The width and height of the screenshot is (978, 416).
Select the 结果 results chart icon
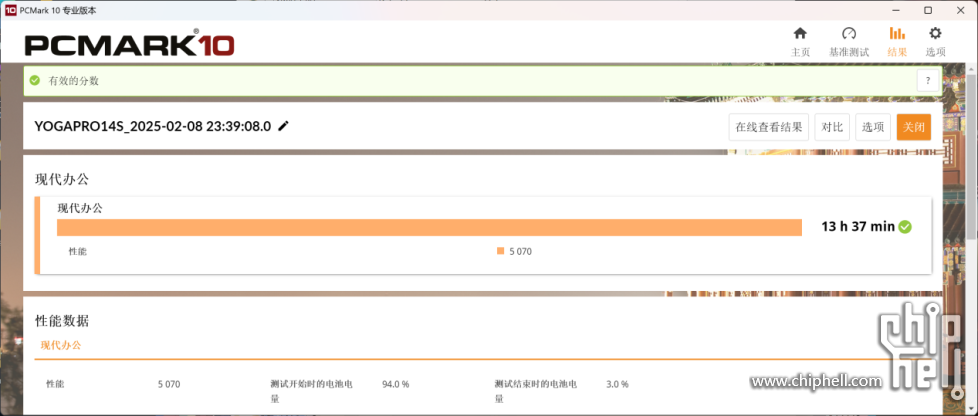(x=897, y=34)
